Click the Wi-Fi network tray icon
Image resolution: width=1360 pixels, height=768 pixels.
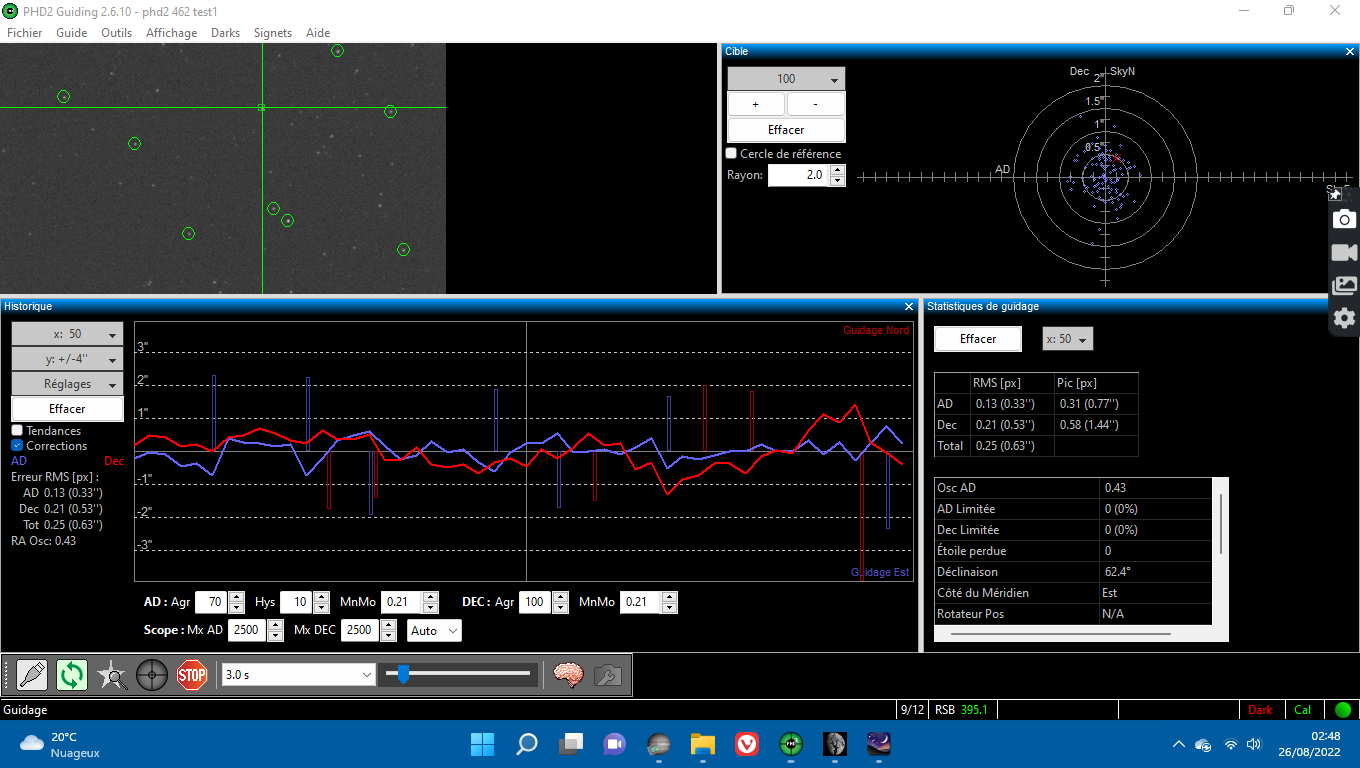pos(1230,744)
